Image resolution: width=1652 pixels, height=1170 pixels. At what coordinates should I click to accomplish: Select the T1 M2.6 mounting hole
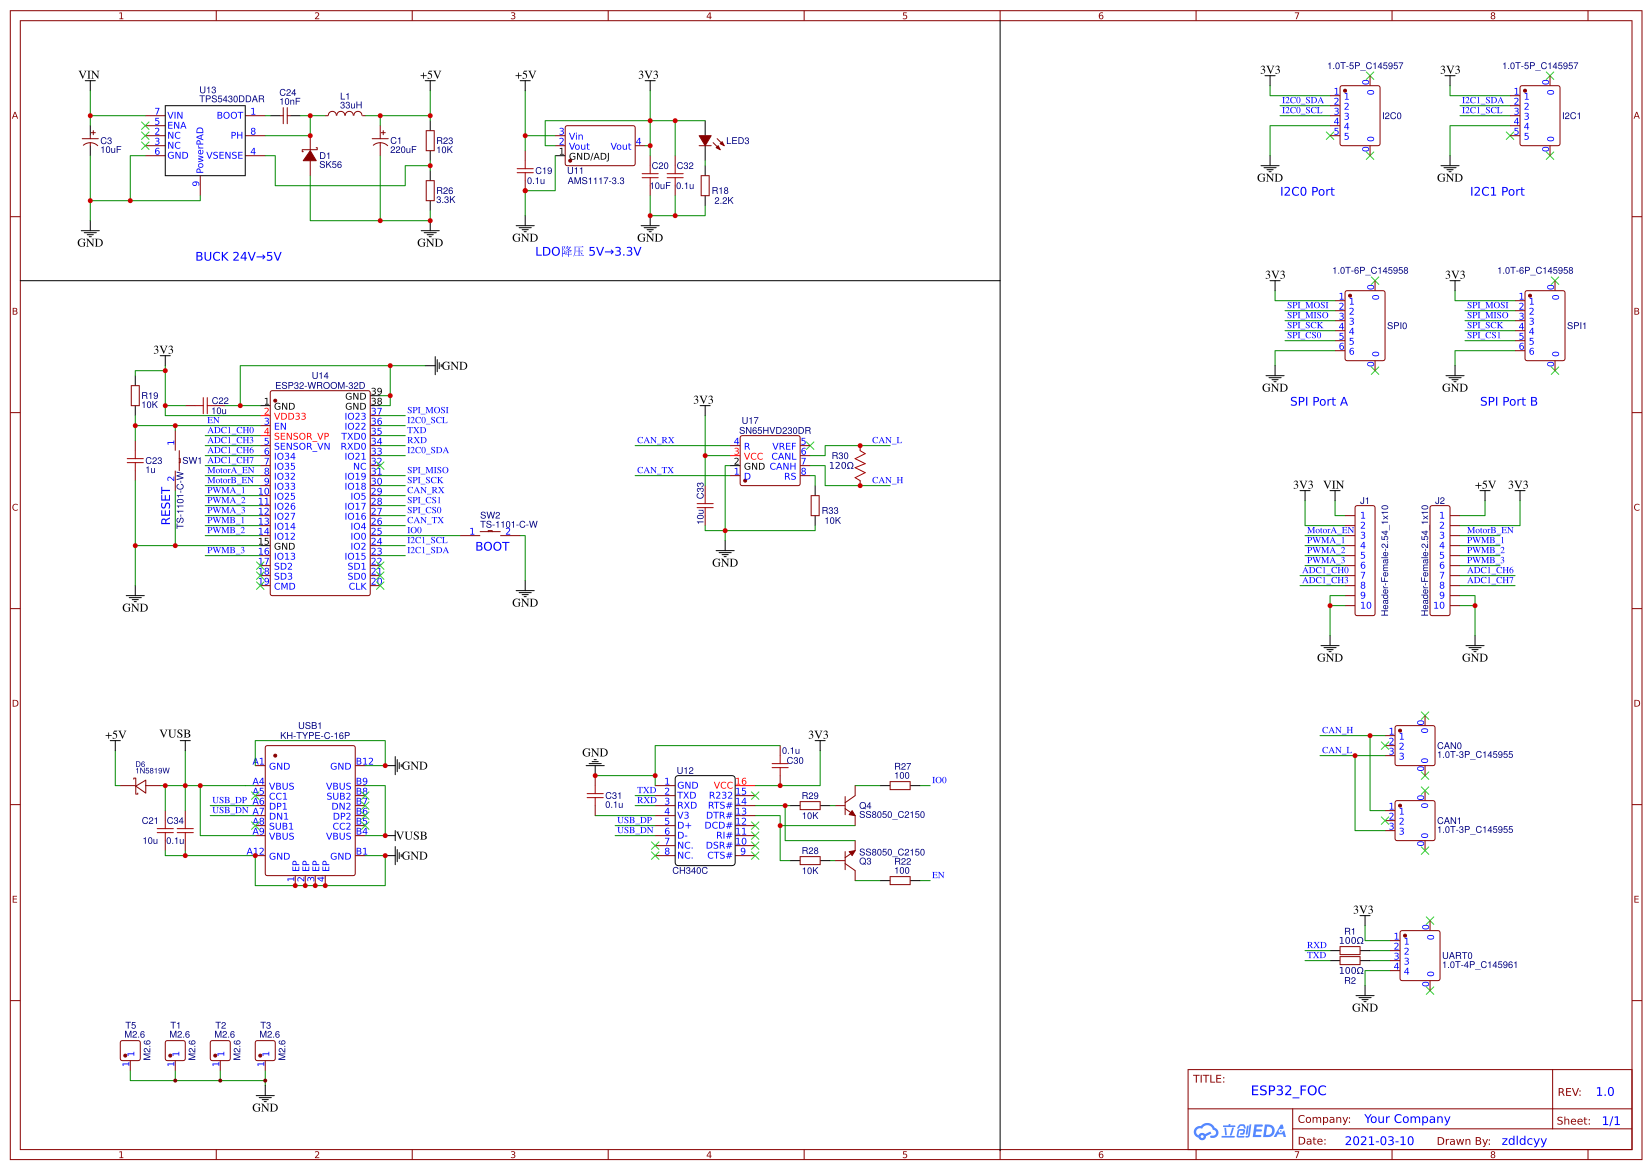point(175,1051)
